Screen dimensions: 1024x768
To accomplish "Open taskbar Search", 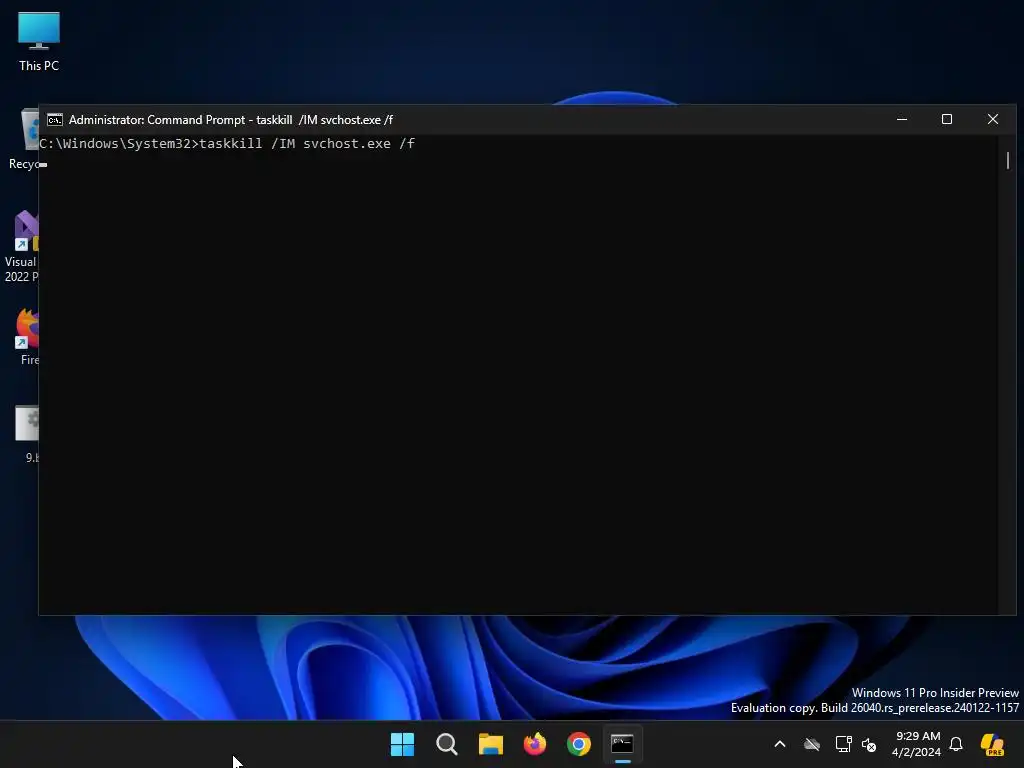I will (447, 744).
